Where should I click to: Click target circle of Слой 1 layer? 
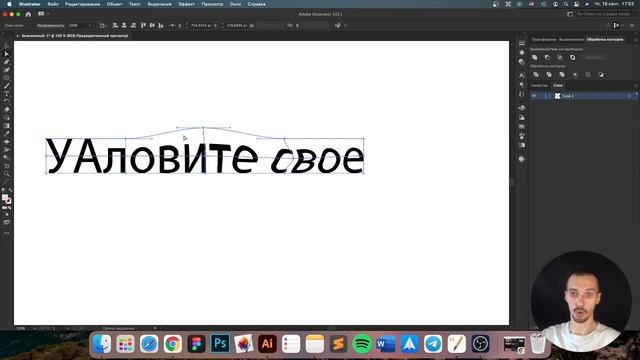pyautogui.click(x=629, y=96)
